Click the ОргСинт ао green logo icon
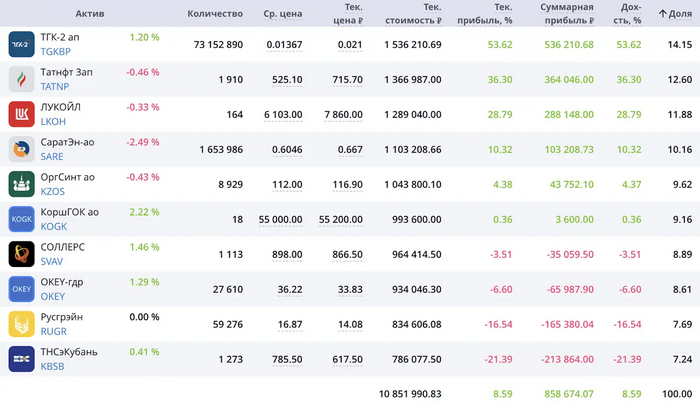The image size is (700, 404). (x=22, y=184)
